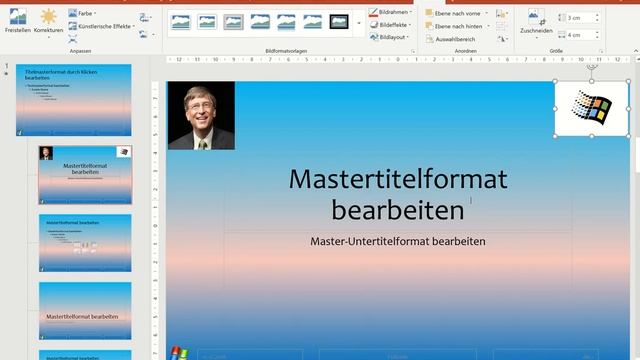Select the third layout thumbnail with content icons
Image resolution: width=640 pixels, height=360 pixels.
coord(85,243)
